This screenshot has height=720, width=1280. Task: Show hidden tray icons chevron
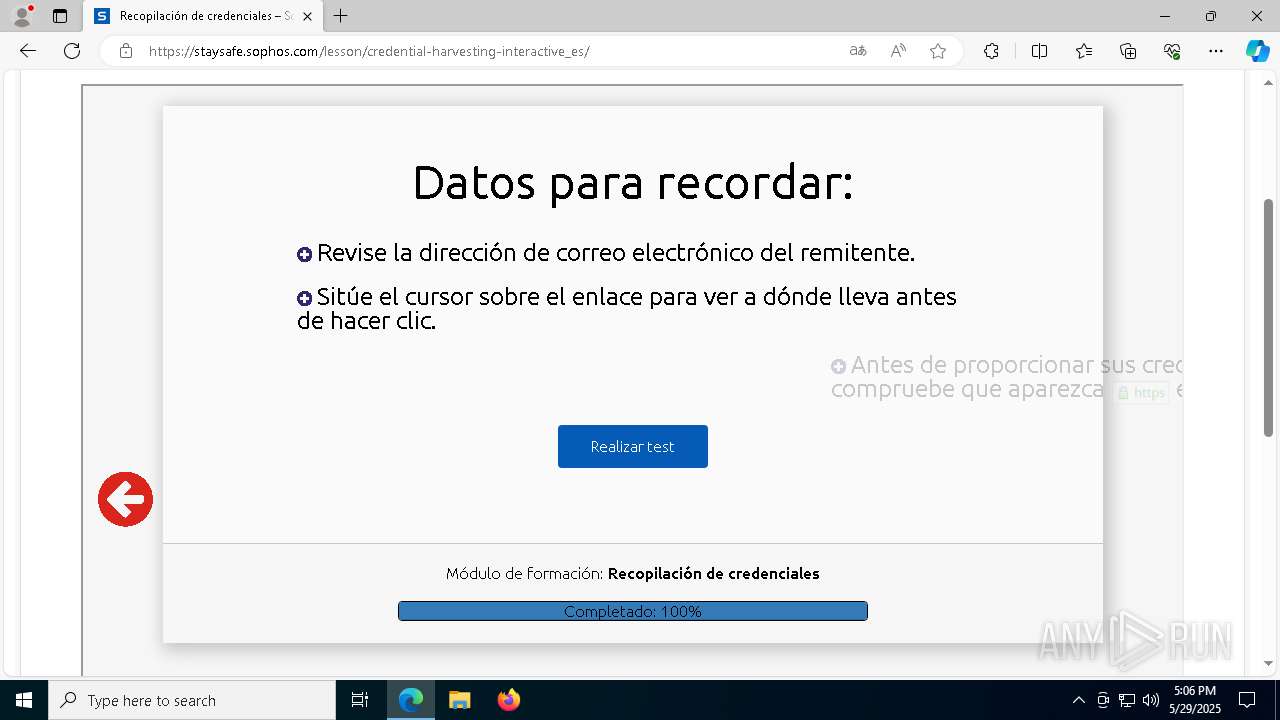[1078, 700]
